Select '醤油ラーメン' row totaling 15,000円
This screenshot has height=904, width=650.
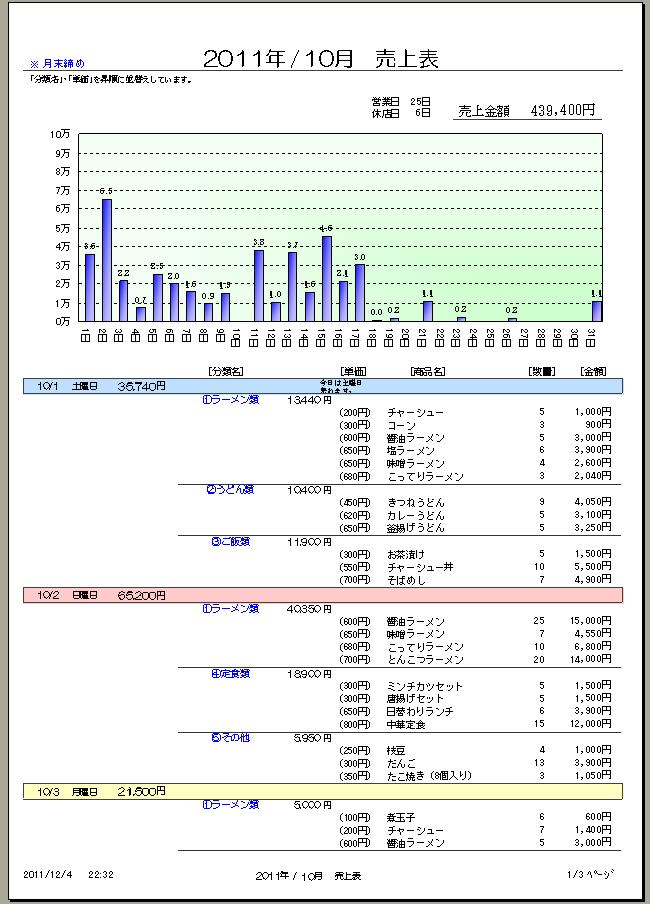tap(475, 622)
